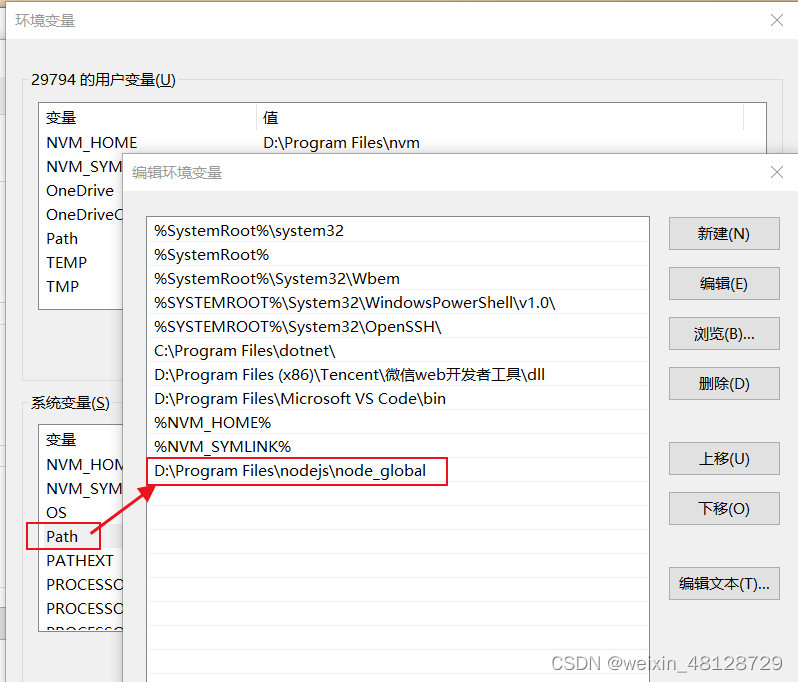Click the 删除(D) delete button

tap(724, 383)
